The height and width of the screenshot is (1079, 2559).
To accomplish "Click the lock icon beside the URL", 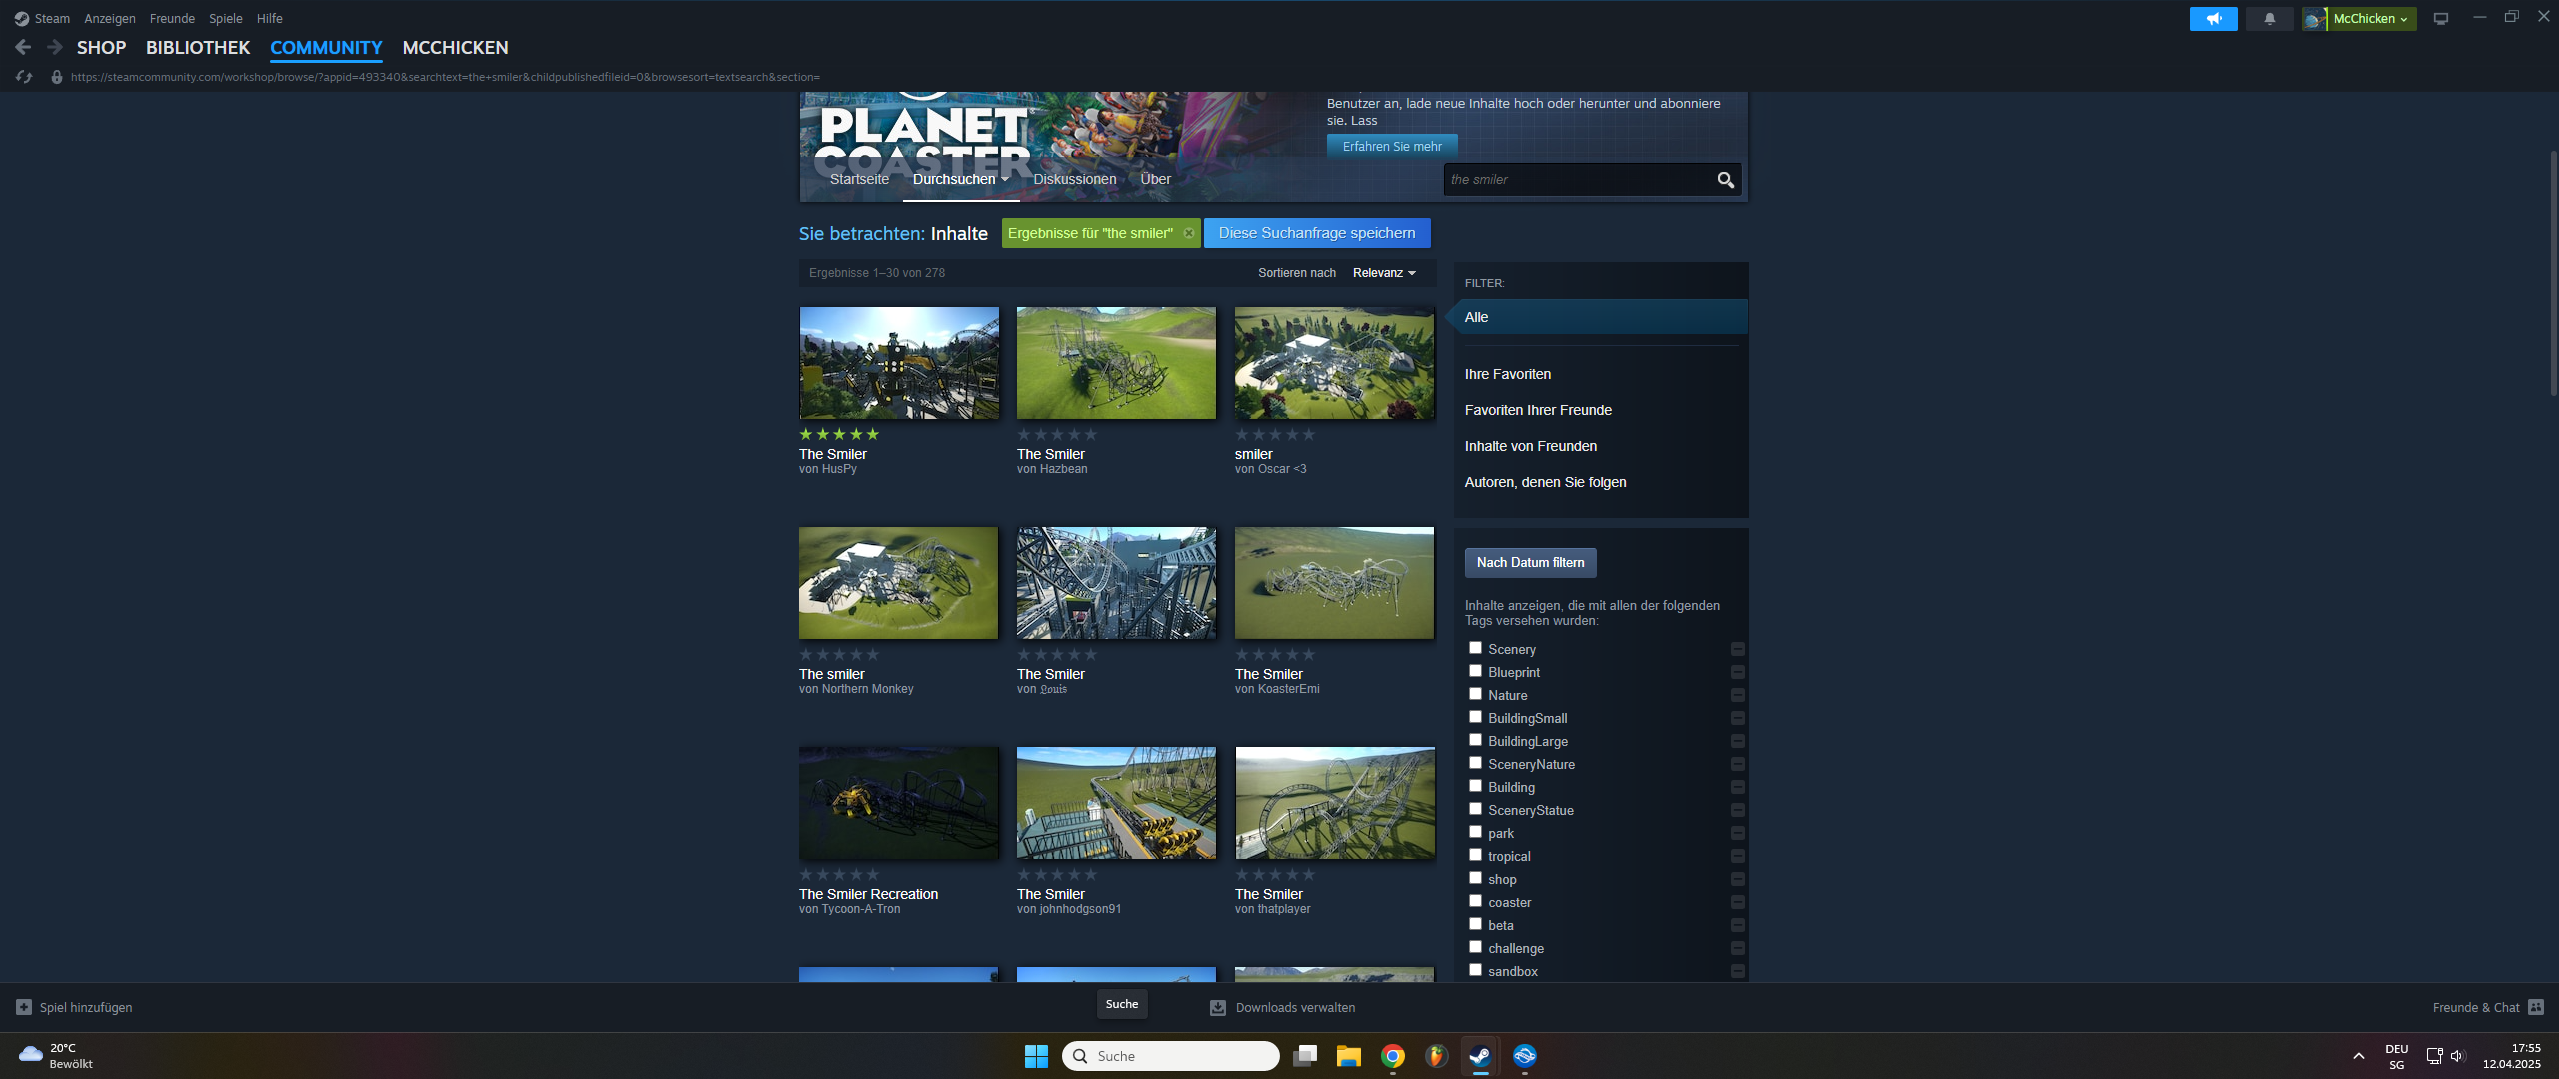I will click(57, 77).
